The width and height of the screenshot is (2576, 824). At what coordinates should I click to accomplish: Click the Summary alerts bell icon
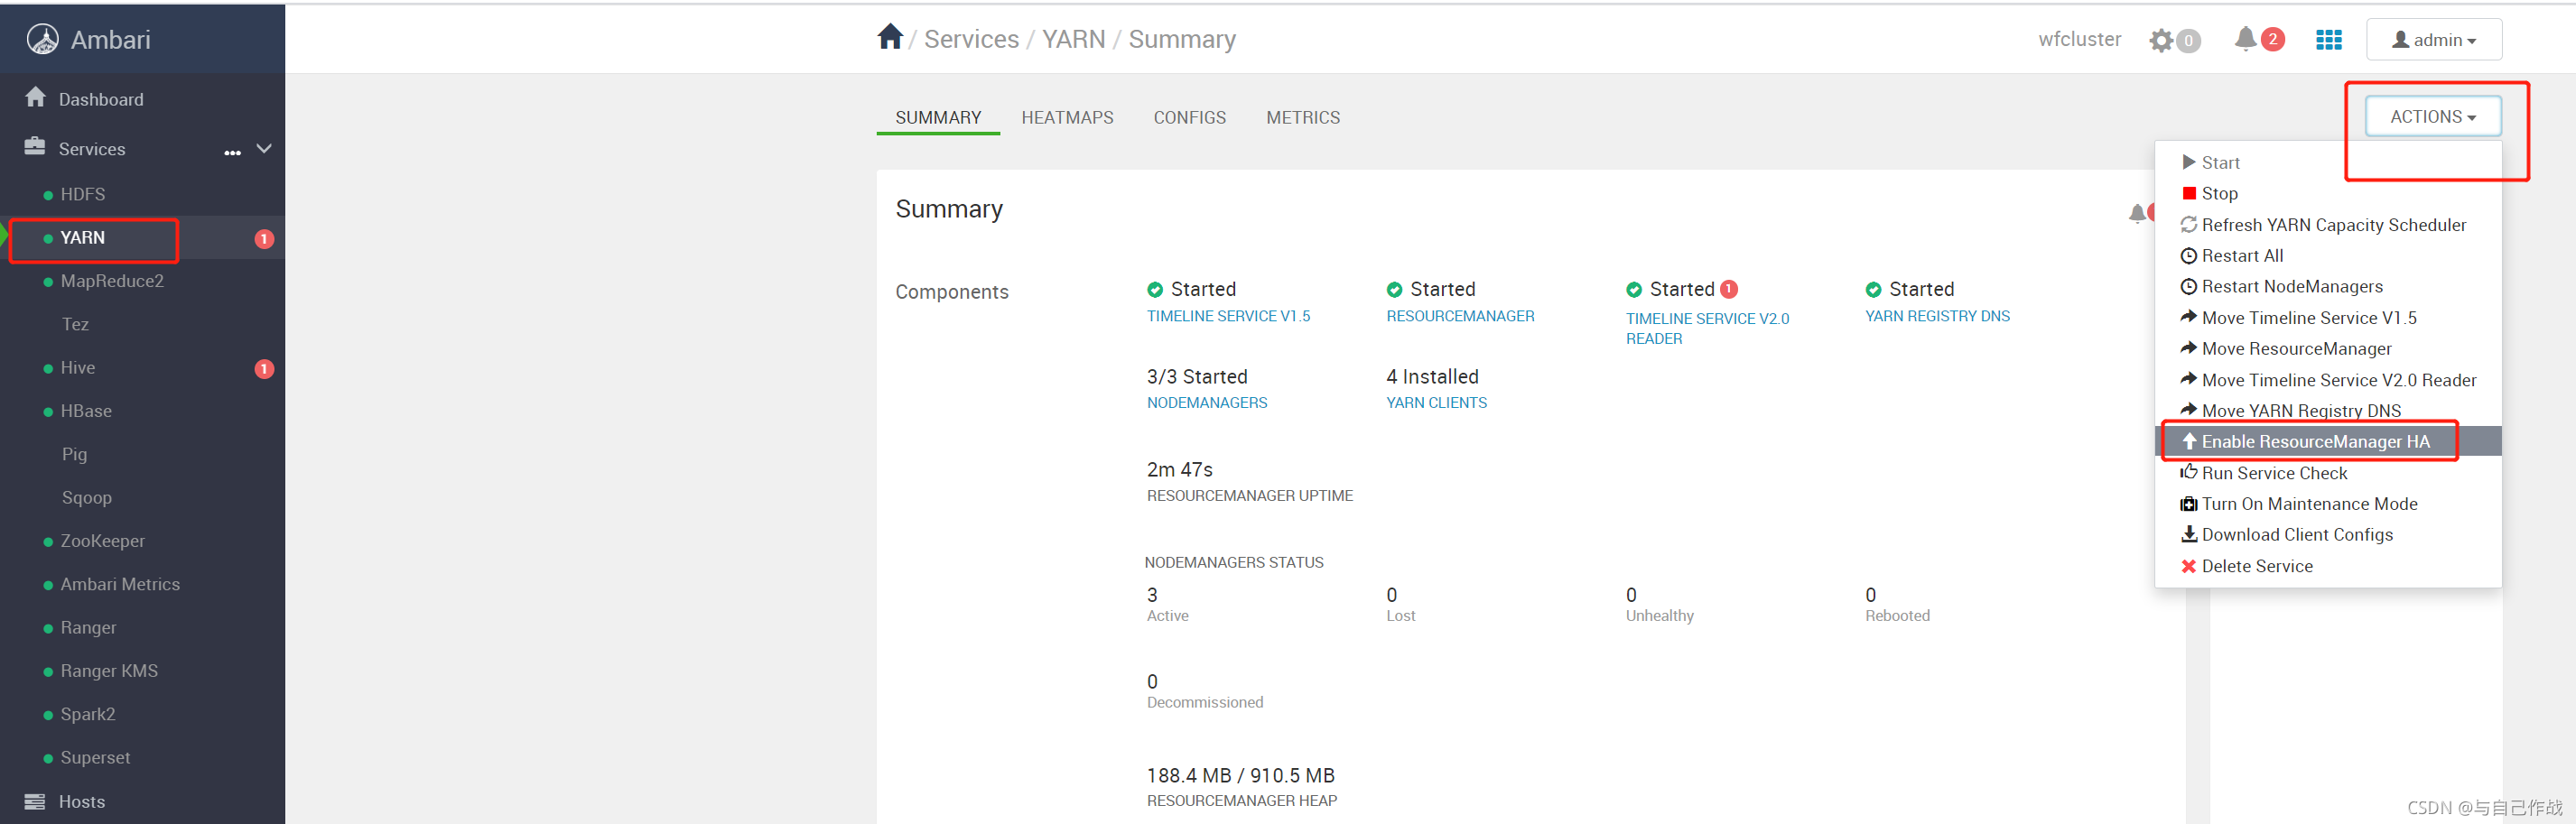[x=2137, y=212]
